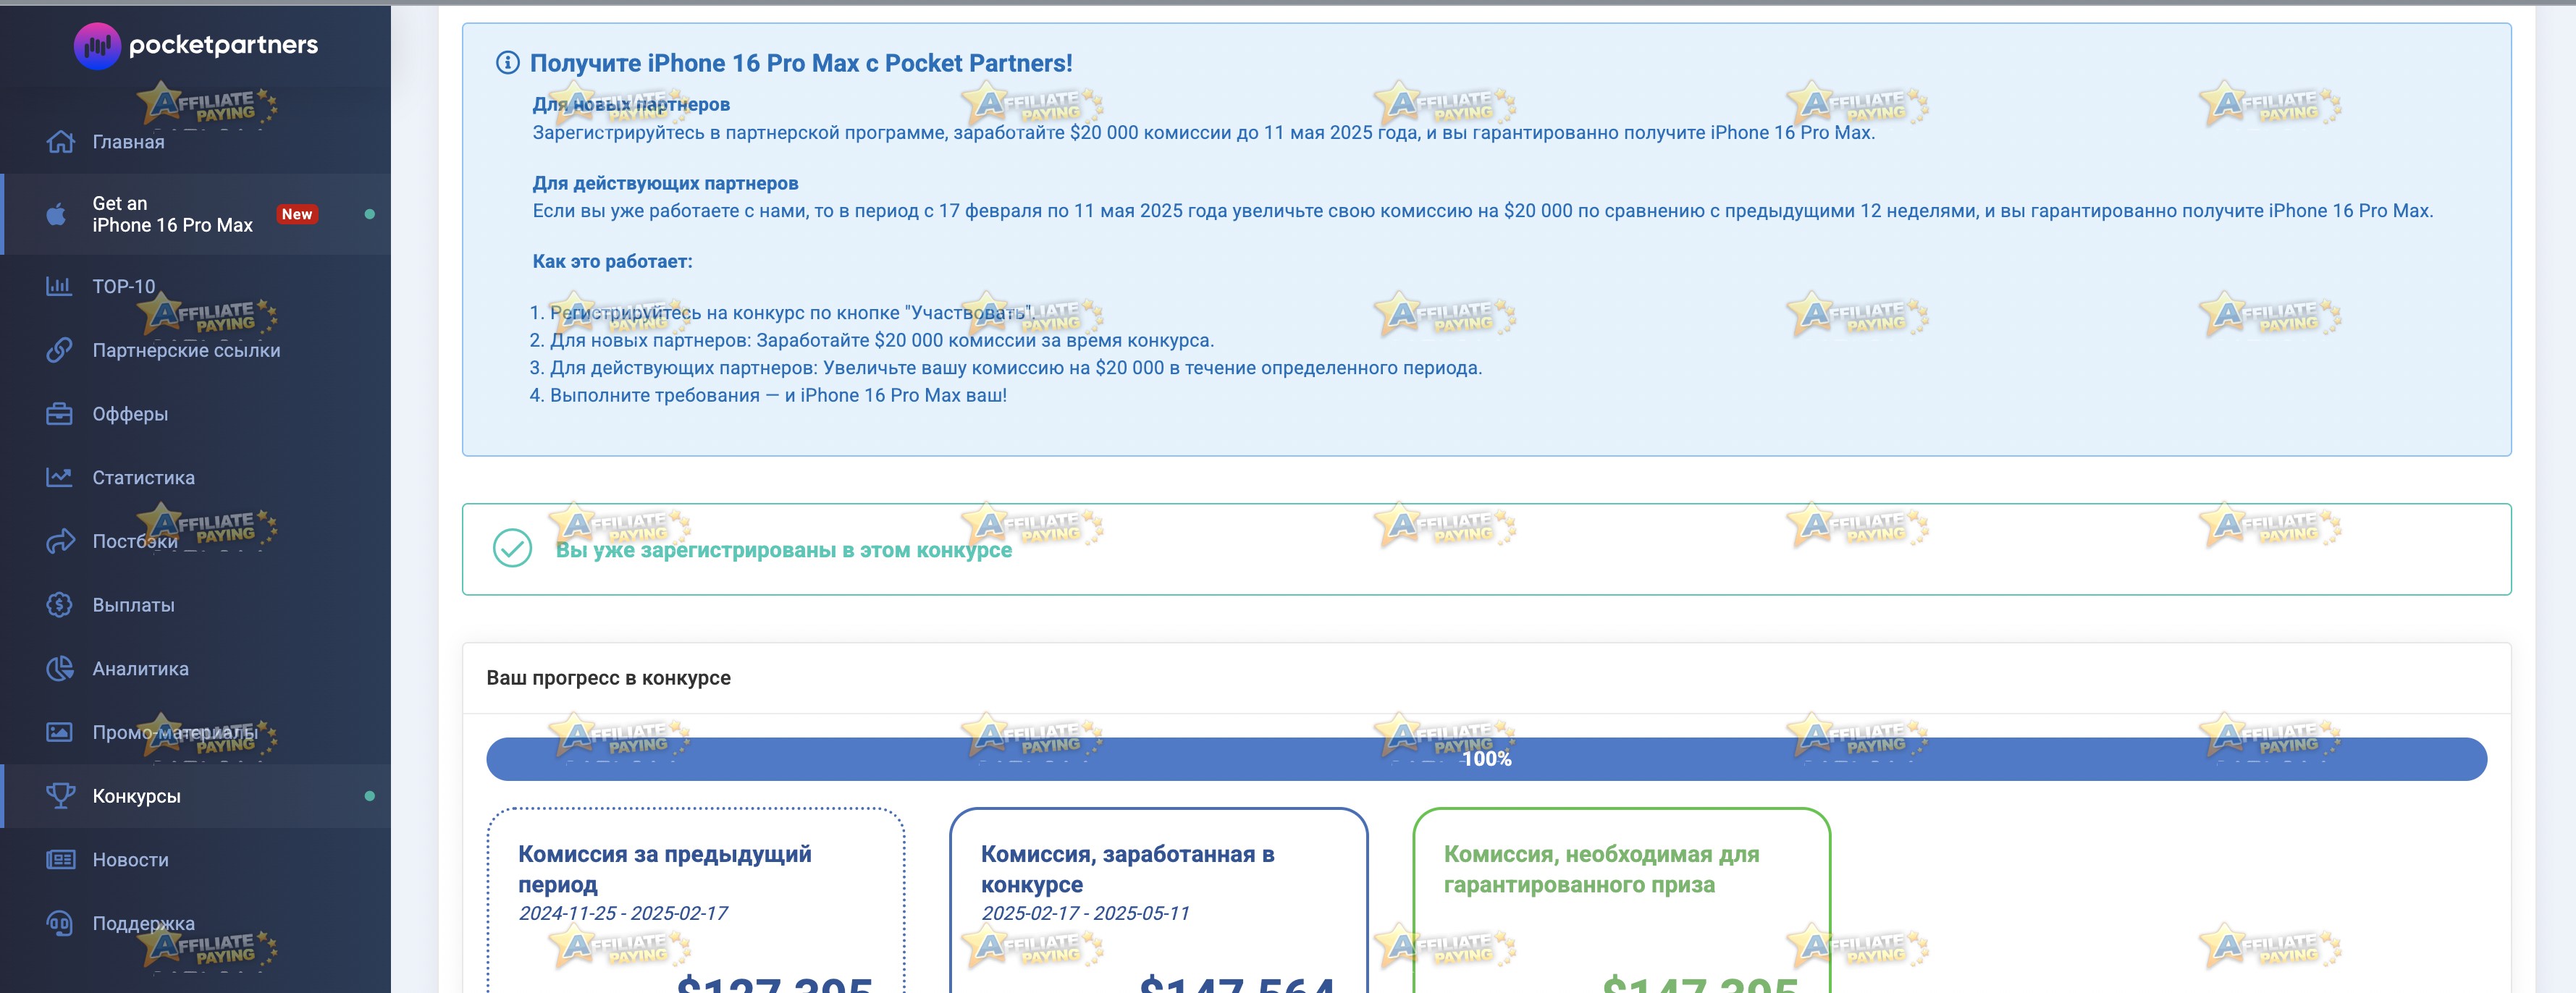The image size is (2576, 993).
Task: Open Партнерские ссылки in the sidebar
Action: point(196,350)
